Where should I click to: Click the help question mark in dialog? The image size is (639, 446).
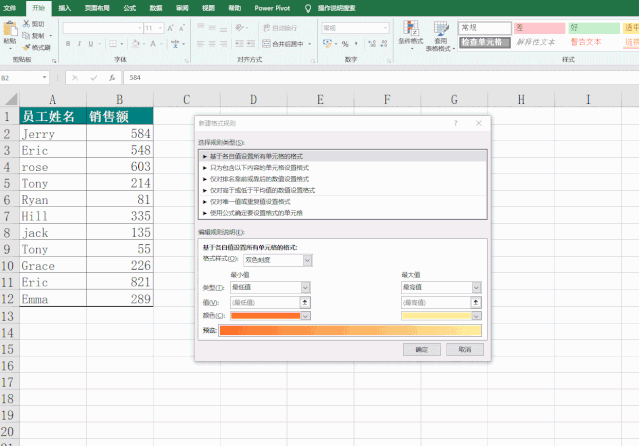click(456, 122)
